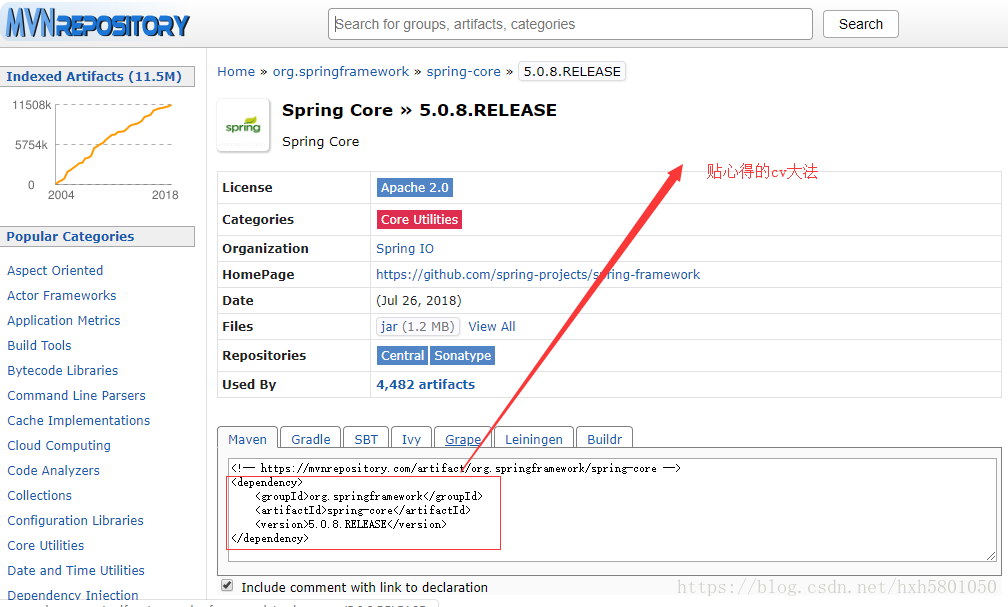1008x607 pixels.
Task: Download the jar (1.2 MB) file
Action: tap(418, 327)
